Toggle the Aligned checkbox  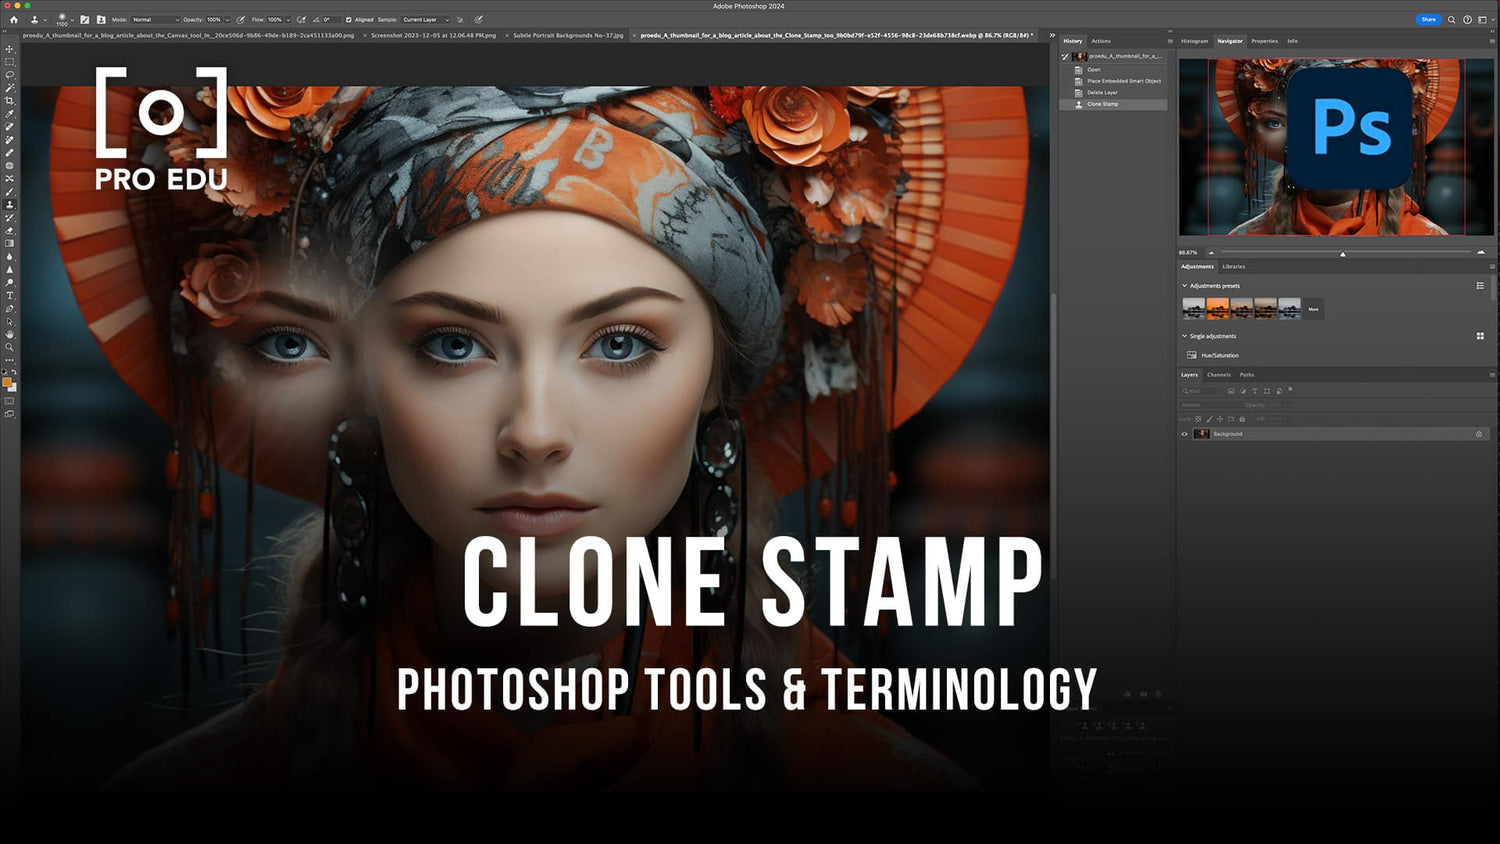[x=348, y=19]
